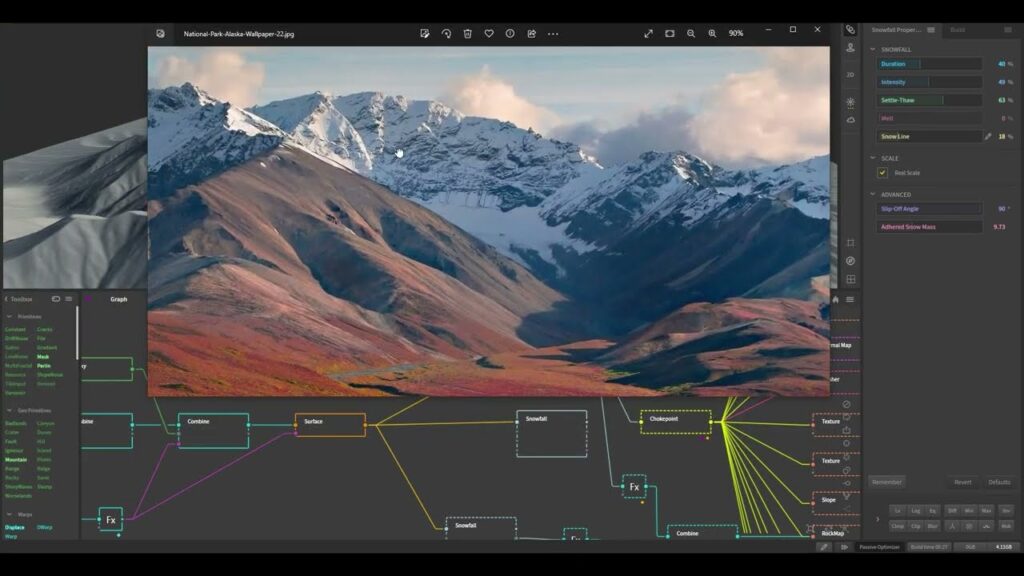Click the cloud icon in sidebar
Screen dimensions: 1024x576
click(850, 120)
